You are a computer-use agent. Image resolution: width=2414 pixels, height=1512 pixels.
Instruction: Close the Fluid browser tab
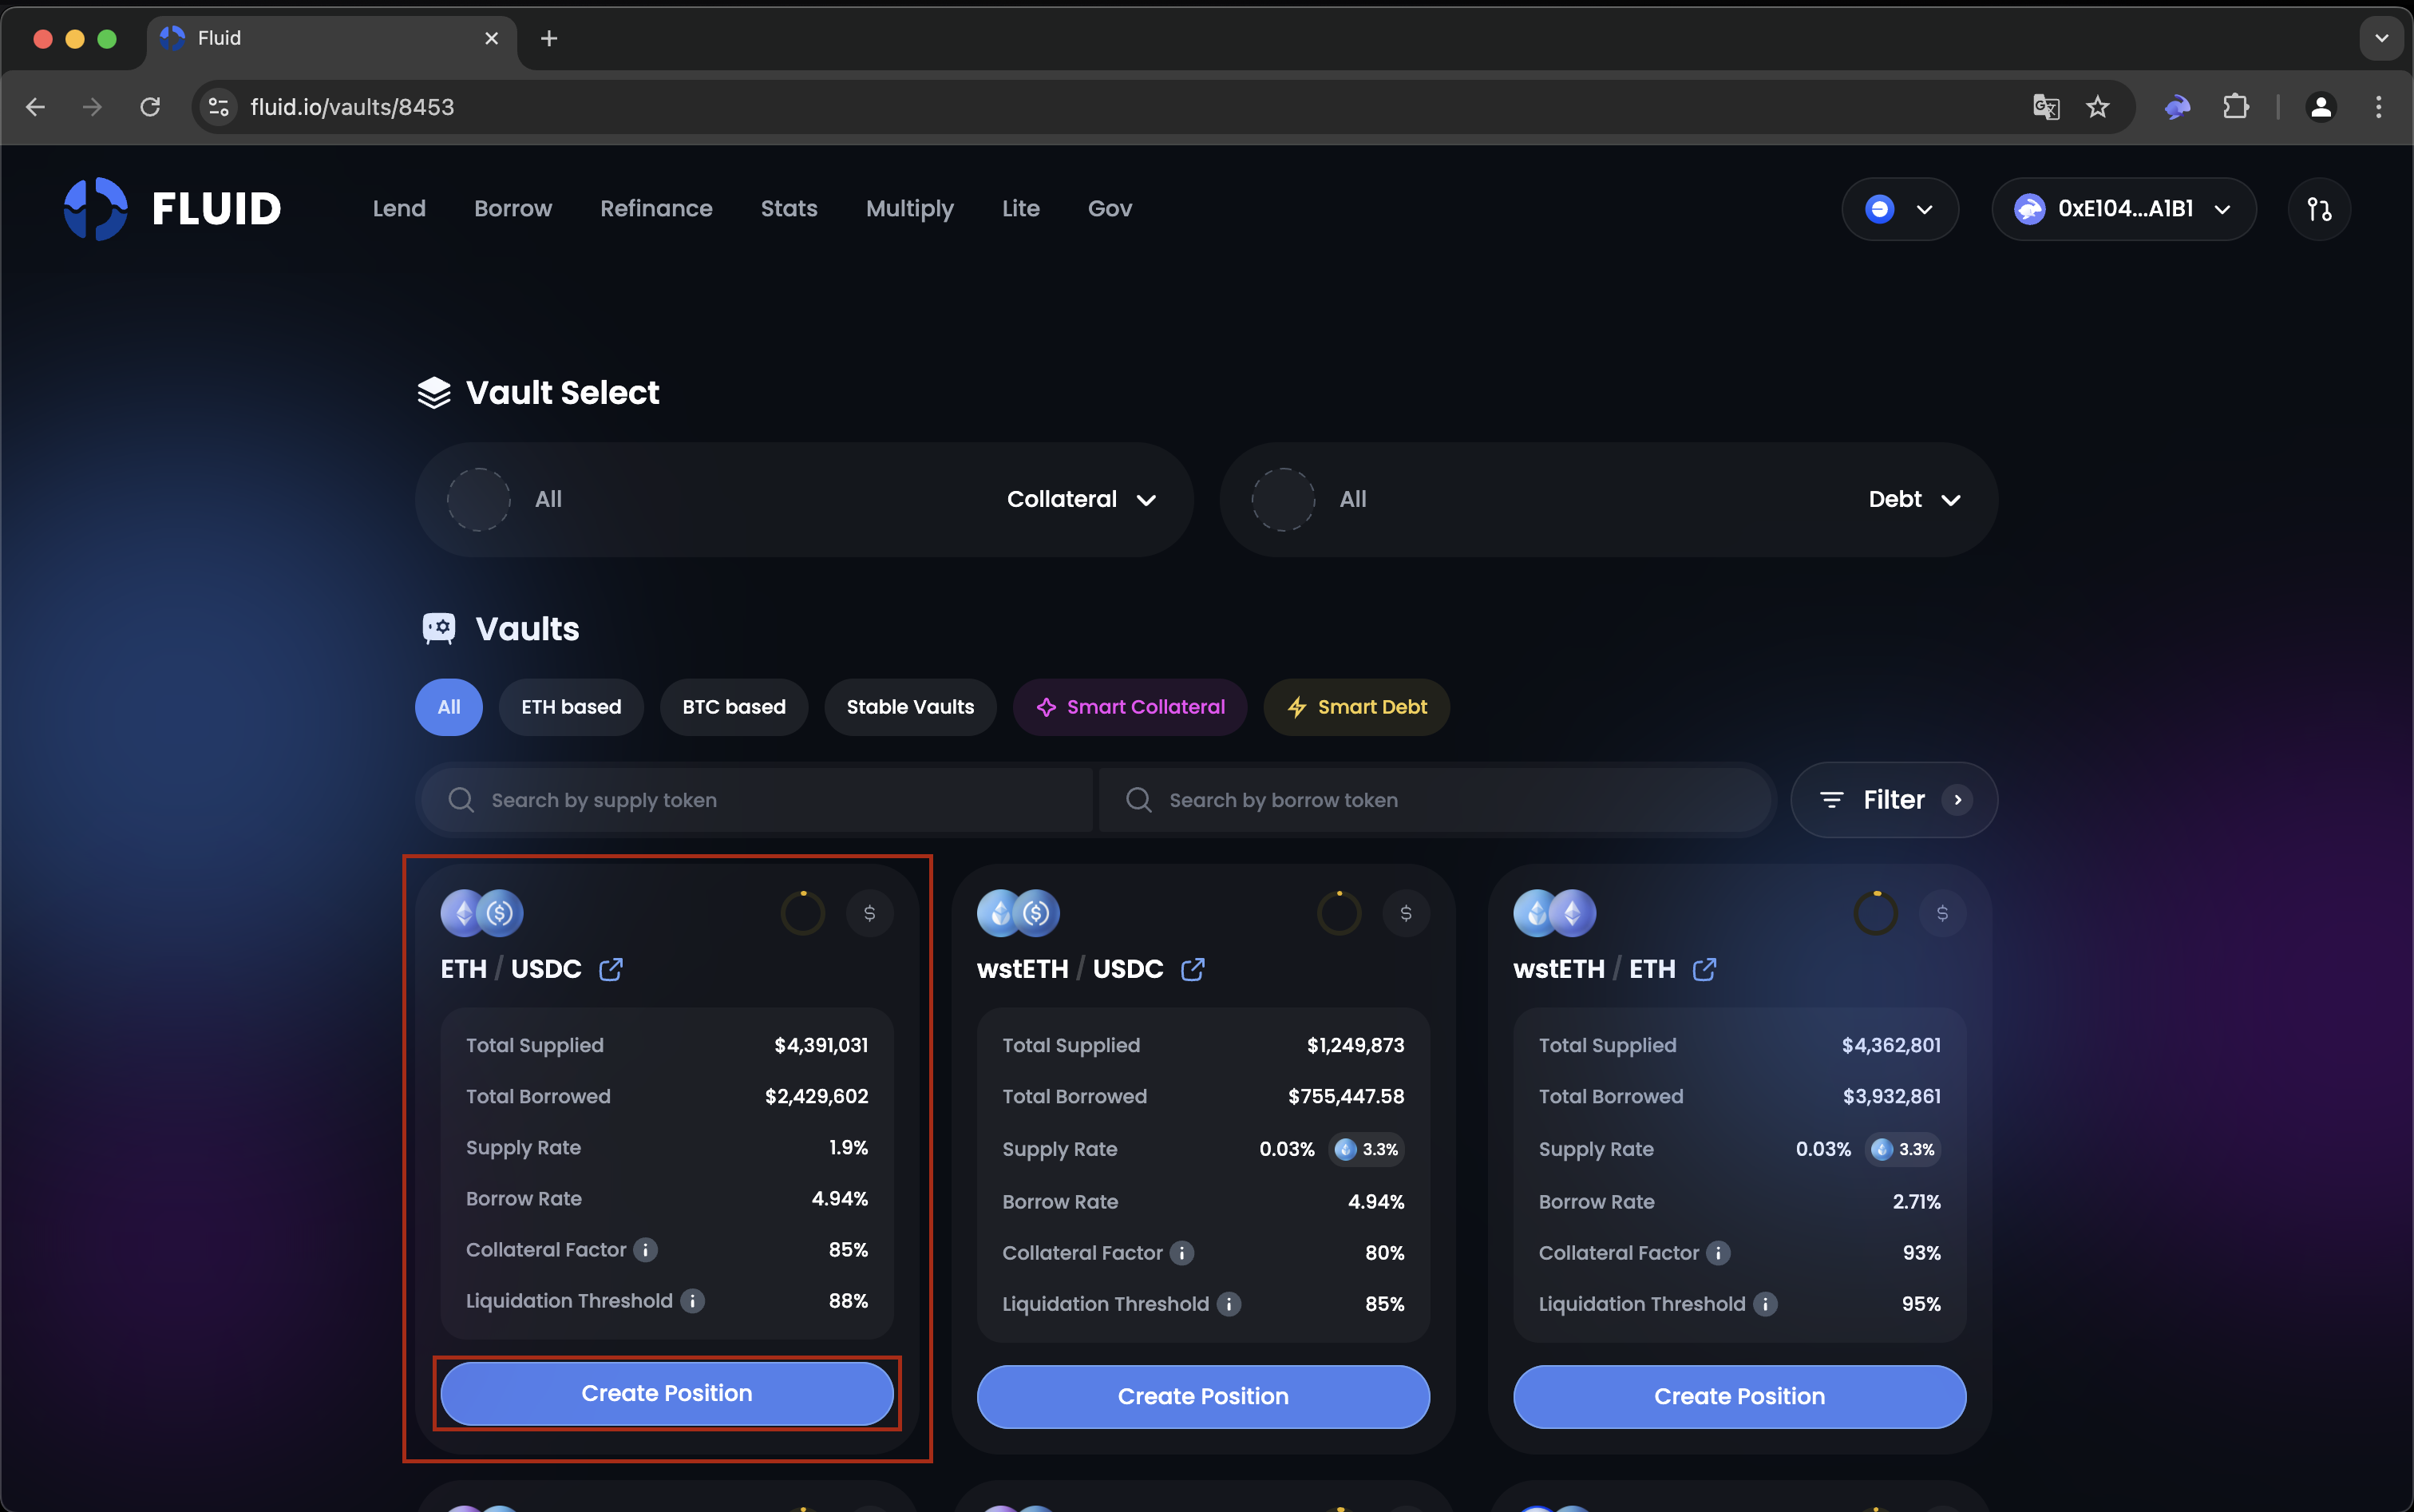(x=491, y=39)
